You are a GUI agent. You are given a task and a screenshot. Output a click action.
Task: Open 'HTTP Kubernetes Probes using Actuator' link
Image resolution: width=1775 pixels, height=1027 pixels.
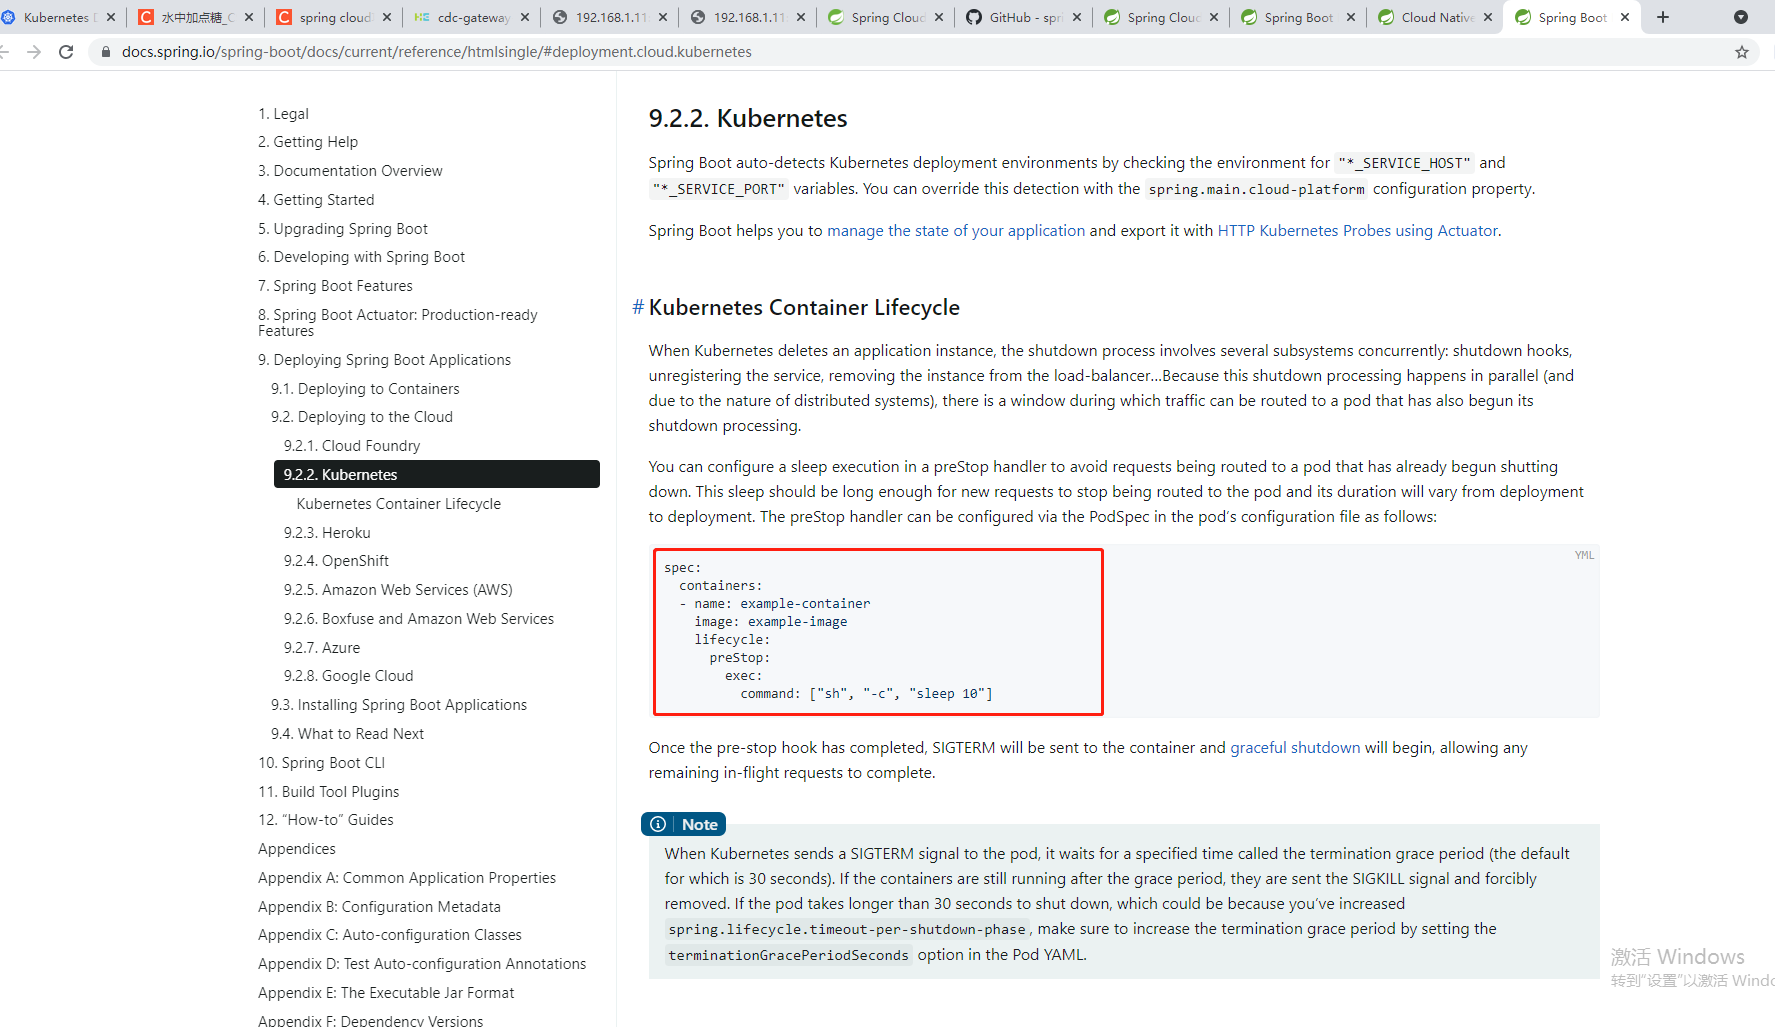point(1357,231)
